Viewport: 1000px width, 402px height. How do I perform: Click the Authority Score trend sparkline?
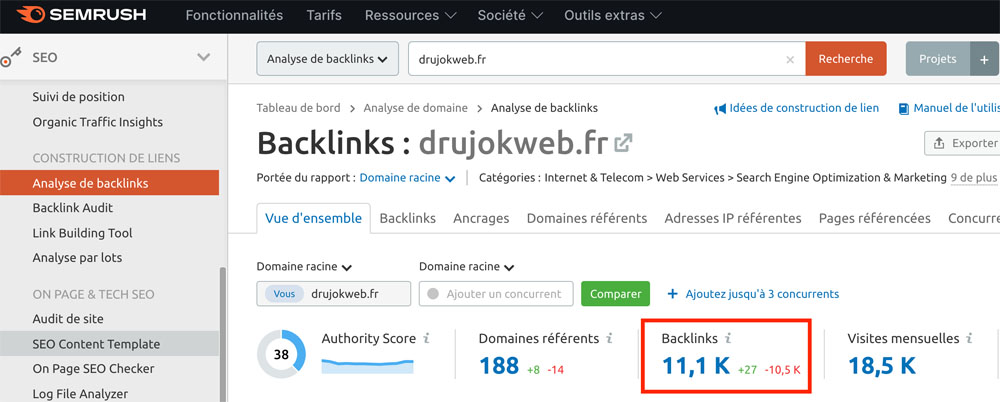pyautogui.click(x=367, y=366)
